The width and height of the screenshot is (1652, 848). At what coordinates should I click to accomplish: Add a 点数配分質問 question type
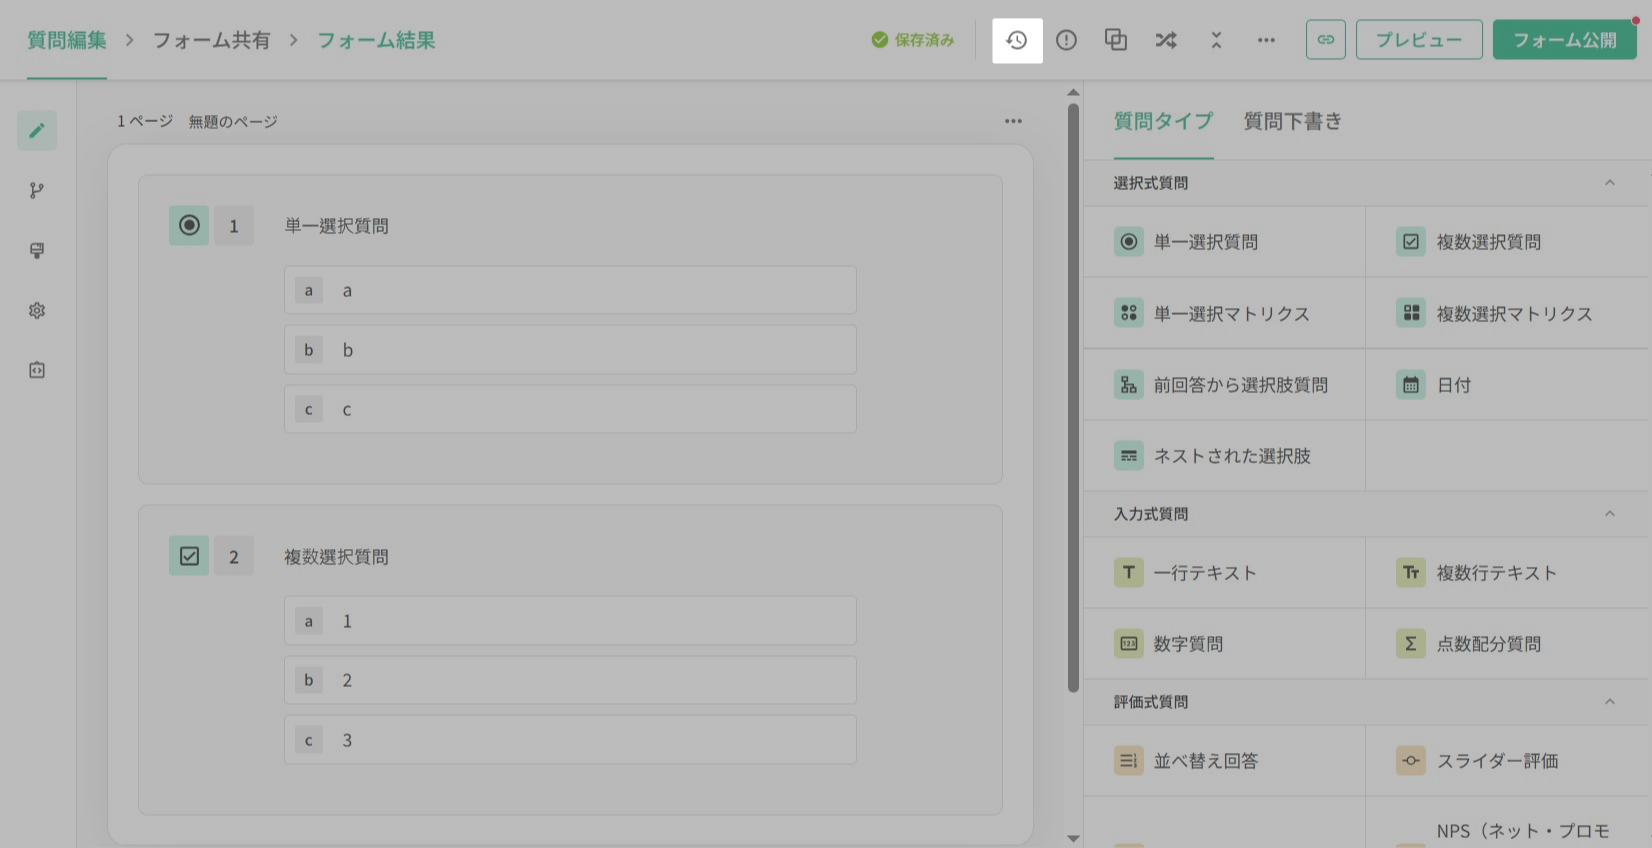[x=1508, y=644]
